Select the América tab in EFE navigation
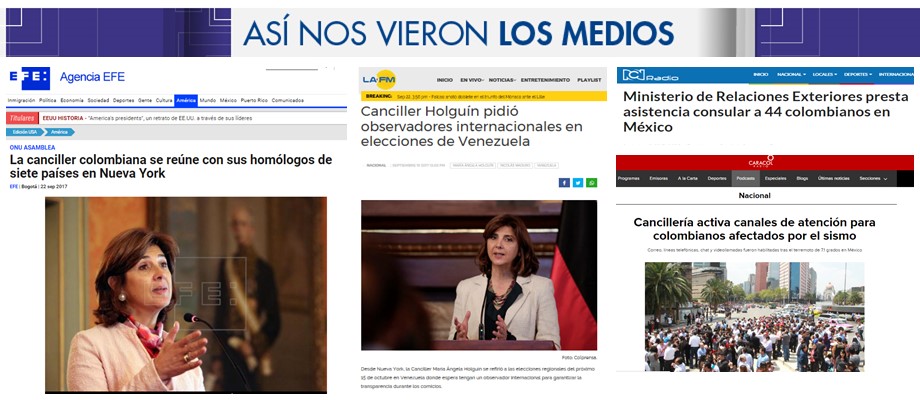 tap(185, 100)
